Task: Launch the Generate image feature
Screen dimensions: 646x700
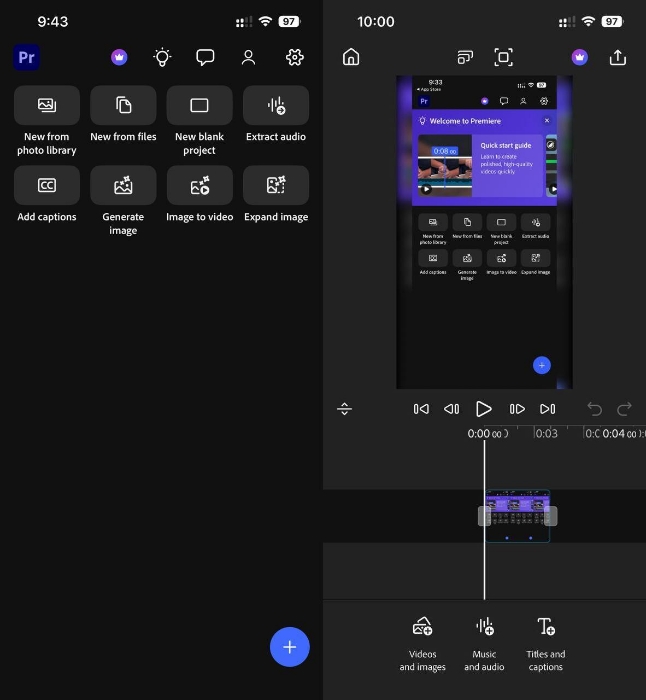Action: [x=123, y=186]
